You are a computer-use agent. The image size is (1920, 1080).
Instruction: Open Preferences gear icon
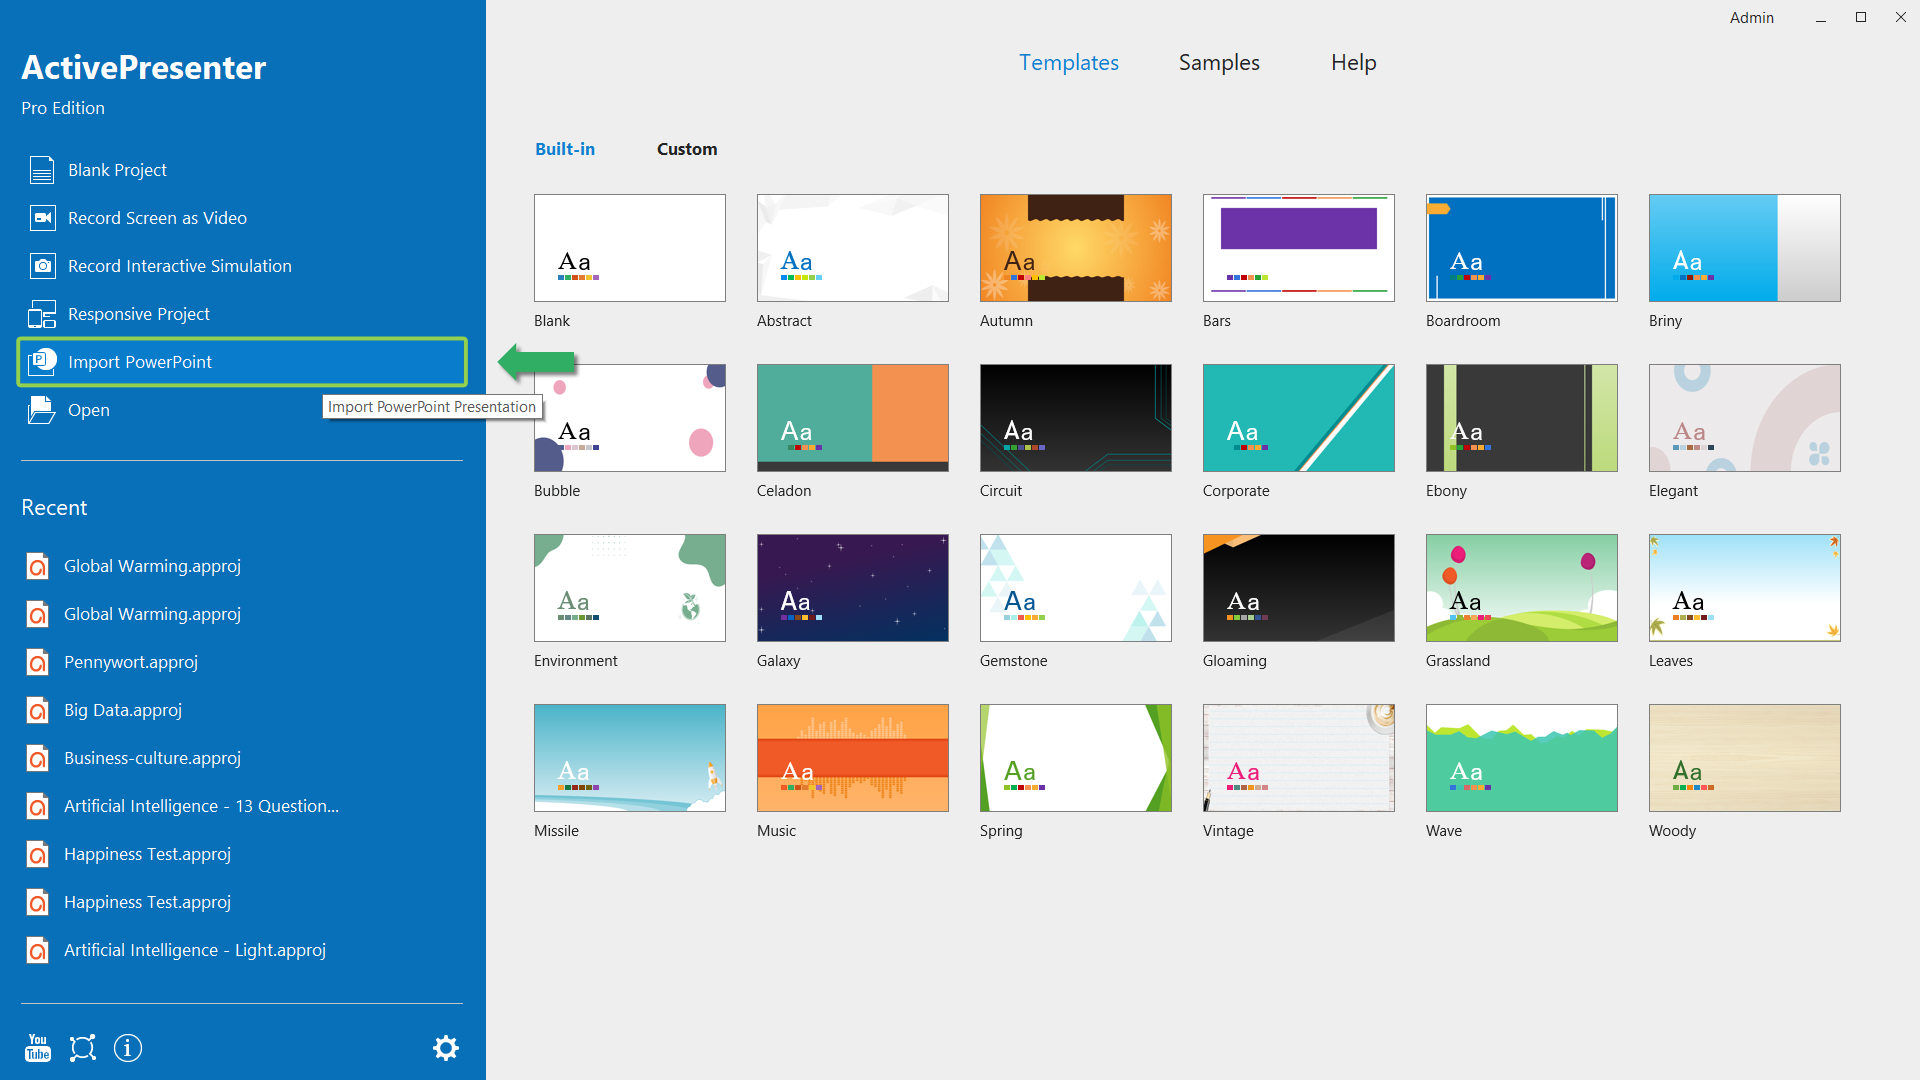point(446,1048)
